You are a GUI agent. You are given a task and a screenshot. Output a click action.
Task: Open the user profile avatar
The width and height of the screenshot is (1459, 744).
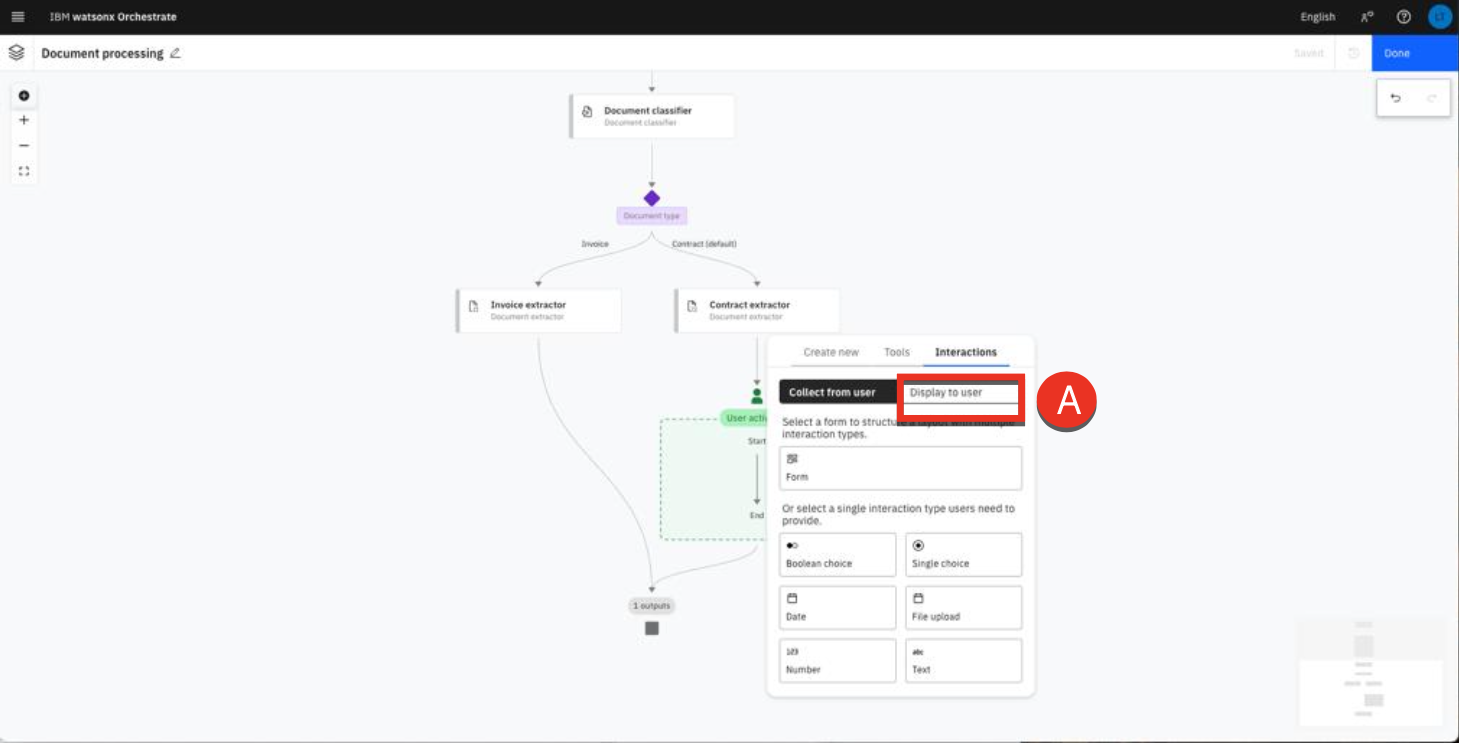[x=1438, y=17]
